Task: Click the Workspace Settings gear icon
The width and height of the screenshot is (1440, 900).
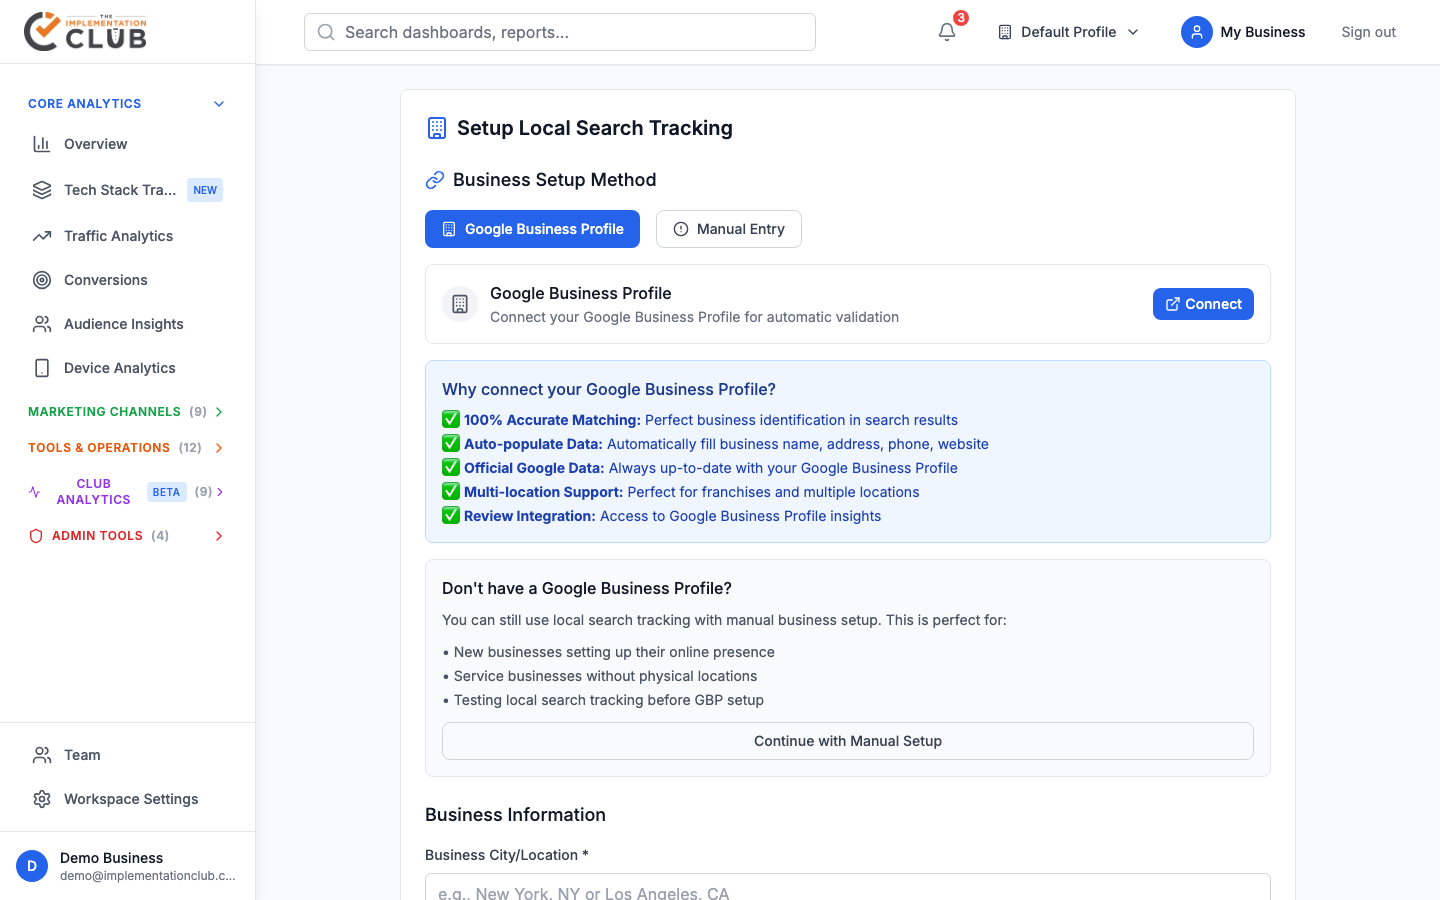Action: pyautogui.click(x=42, y=799)
